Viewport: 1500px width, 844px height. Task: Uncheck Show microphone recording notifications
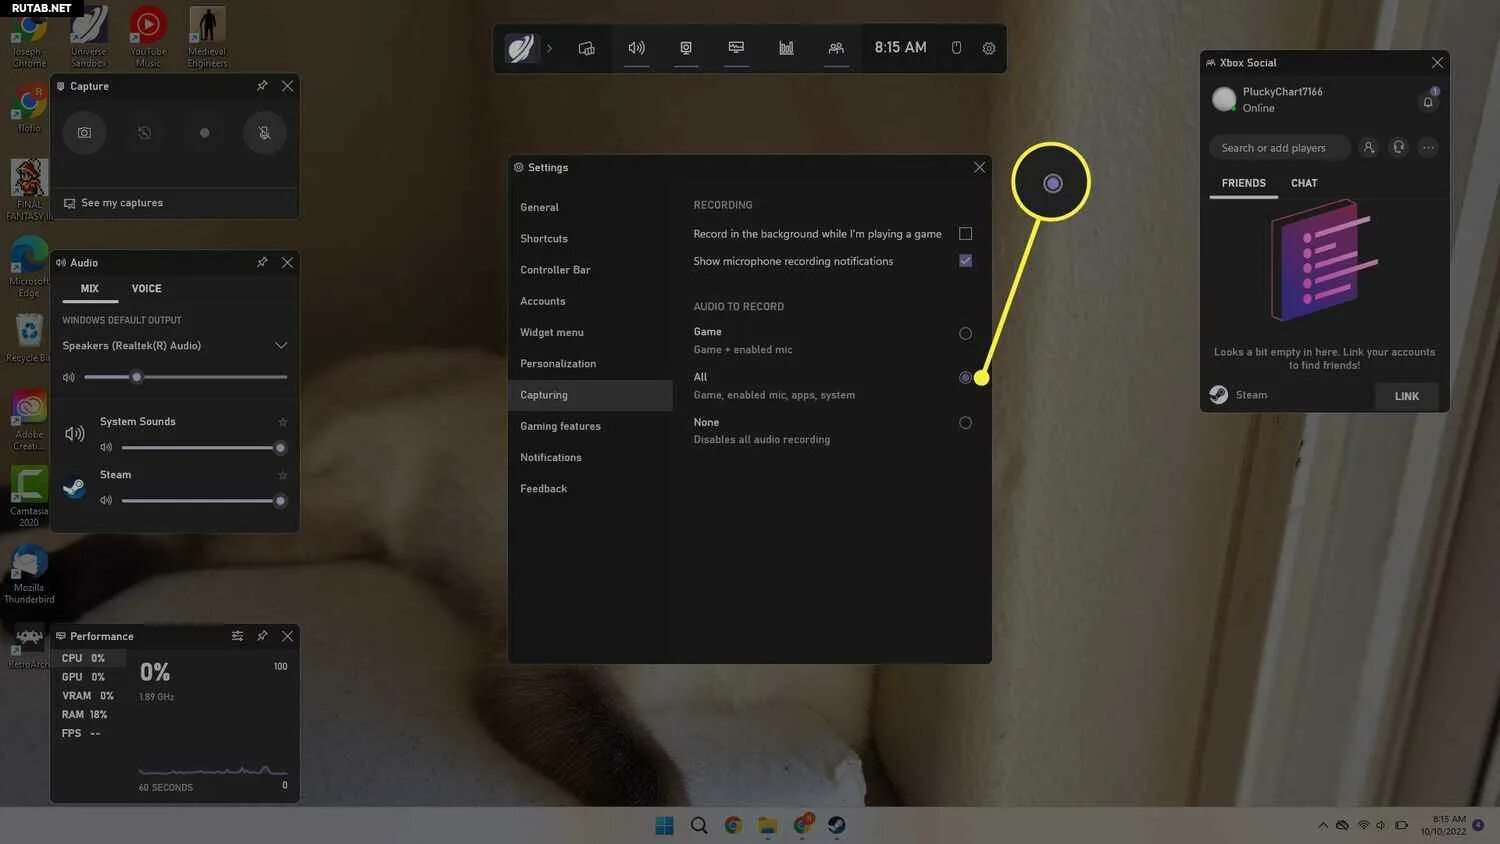click(965, 260)
